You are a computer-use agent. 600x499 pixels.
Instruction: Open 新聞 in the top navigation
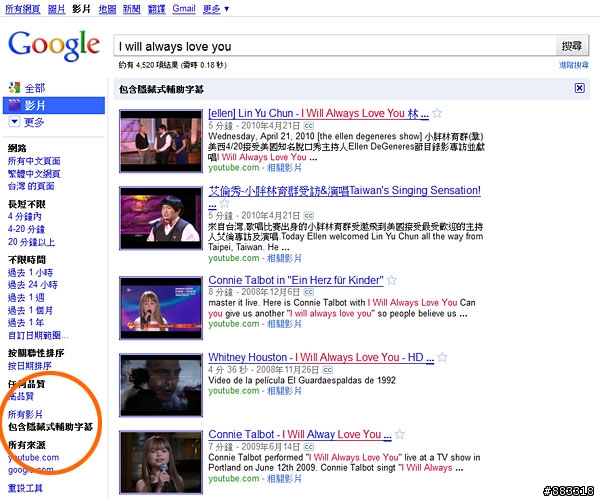point(132,9)
